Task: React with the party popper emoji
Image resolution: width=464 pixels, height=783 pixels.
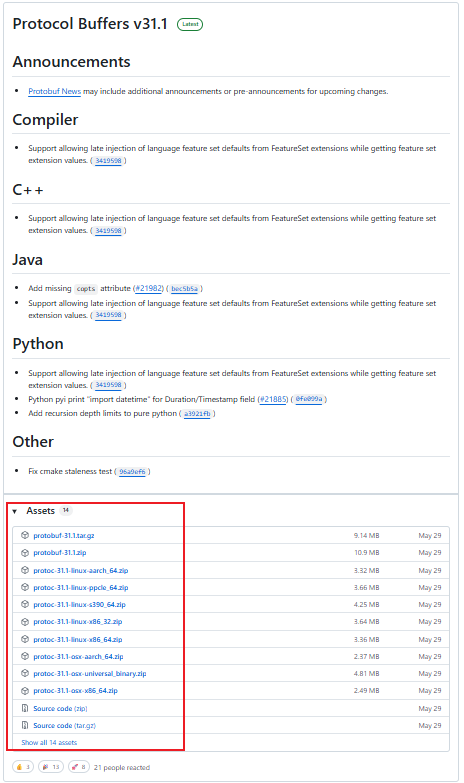Action: (50, 767)
